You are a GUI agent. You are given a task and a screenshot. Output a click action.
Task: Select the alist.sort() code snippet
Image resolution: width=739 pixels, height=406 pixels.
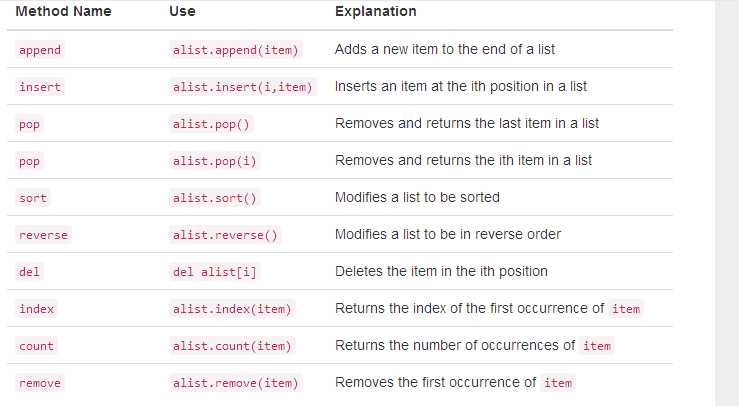click(214, 198)
